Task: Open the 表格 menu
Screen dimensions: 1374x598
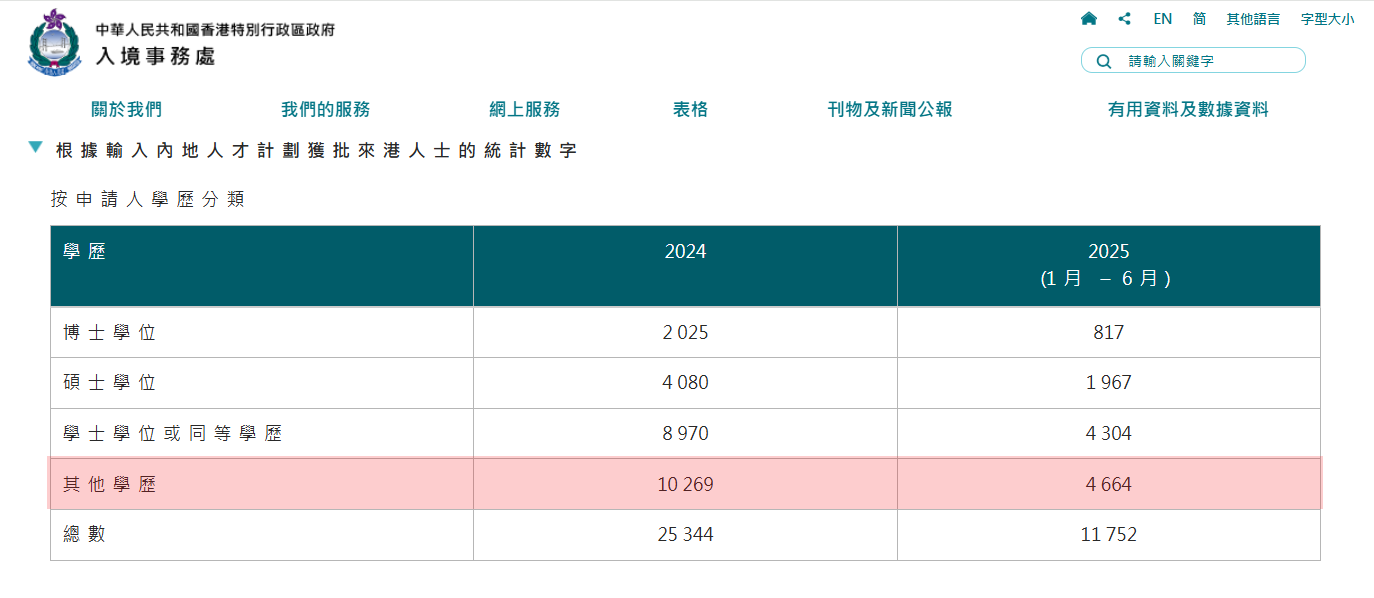Action: point(690,110)
